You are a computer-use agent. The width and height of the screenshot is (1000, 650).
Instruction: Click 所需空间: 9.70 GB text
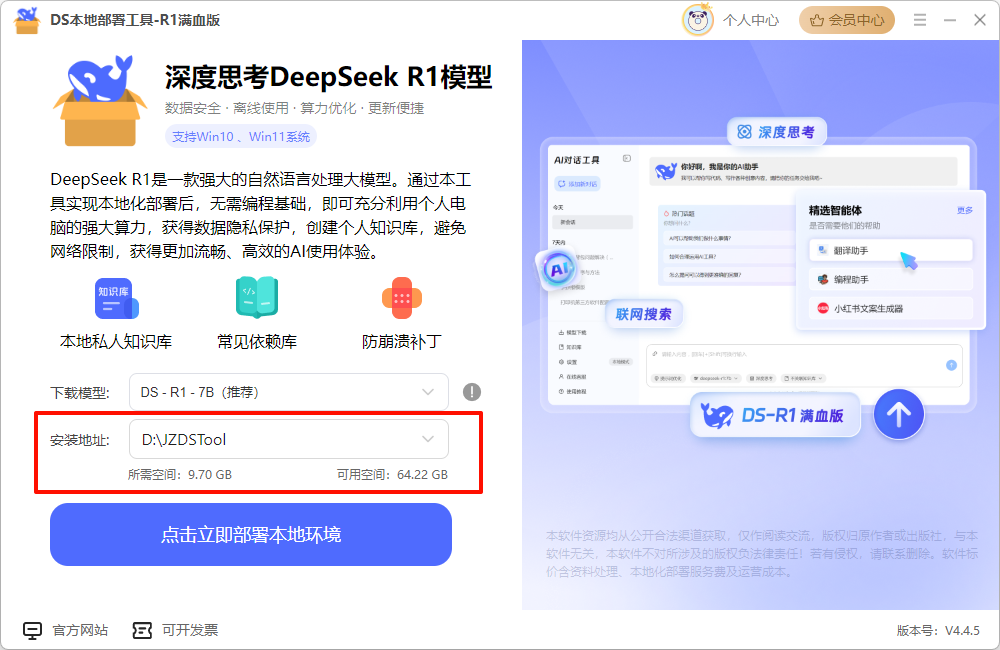coord(180,475)
